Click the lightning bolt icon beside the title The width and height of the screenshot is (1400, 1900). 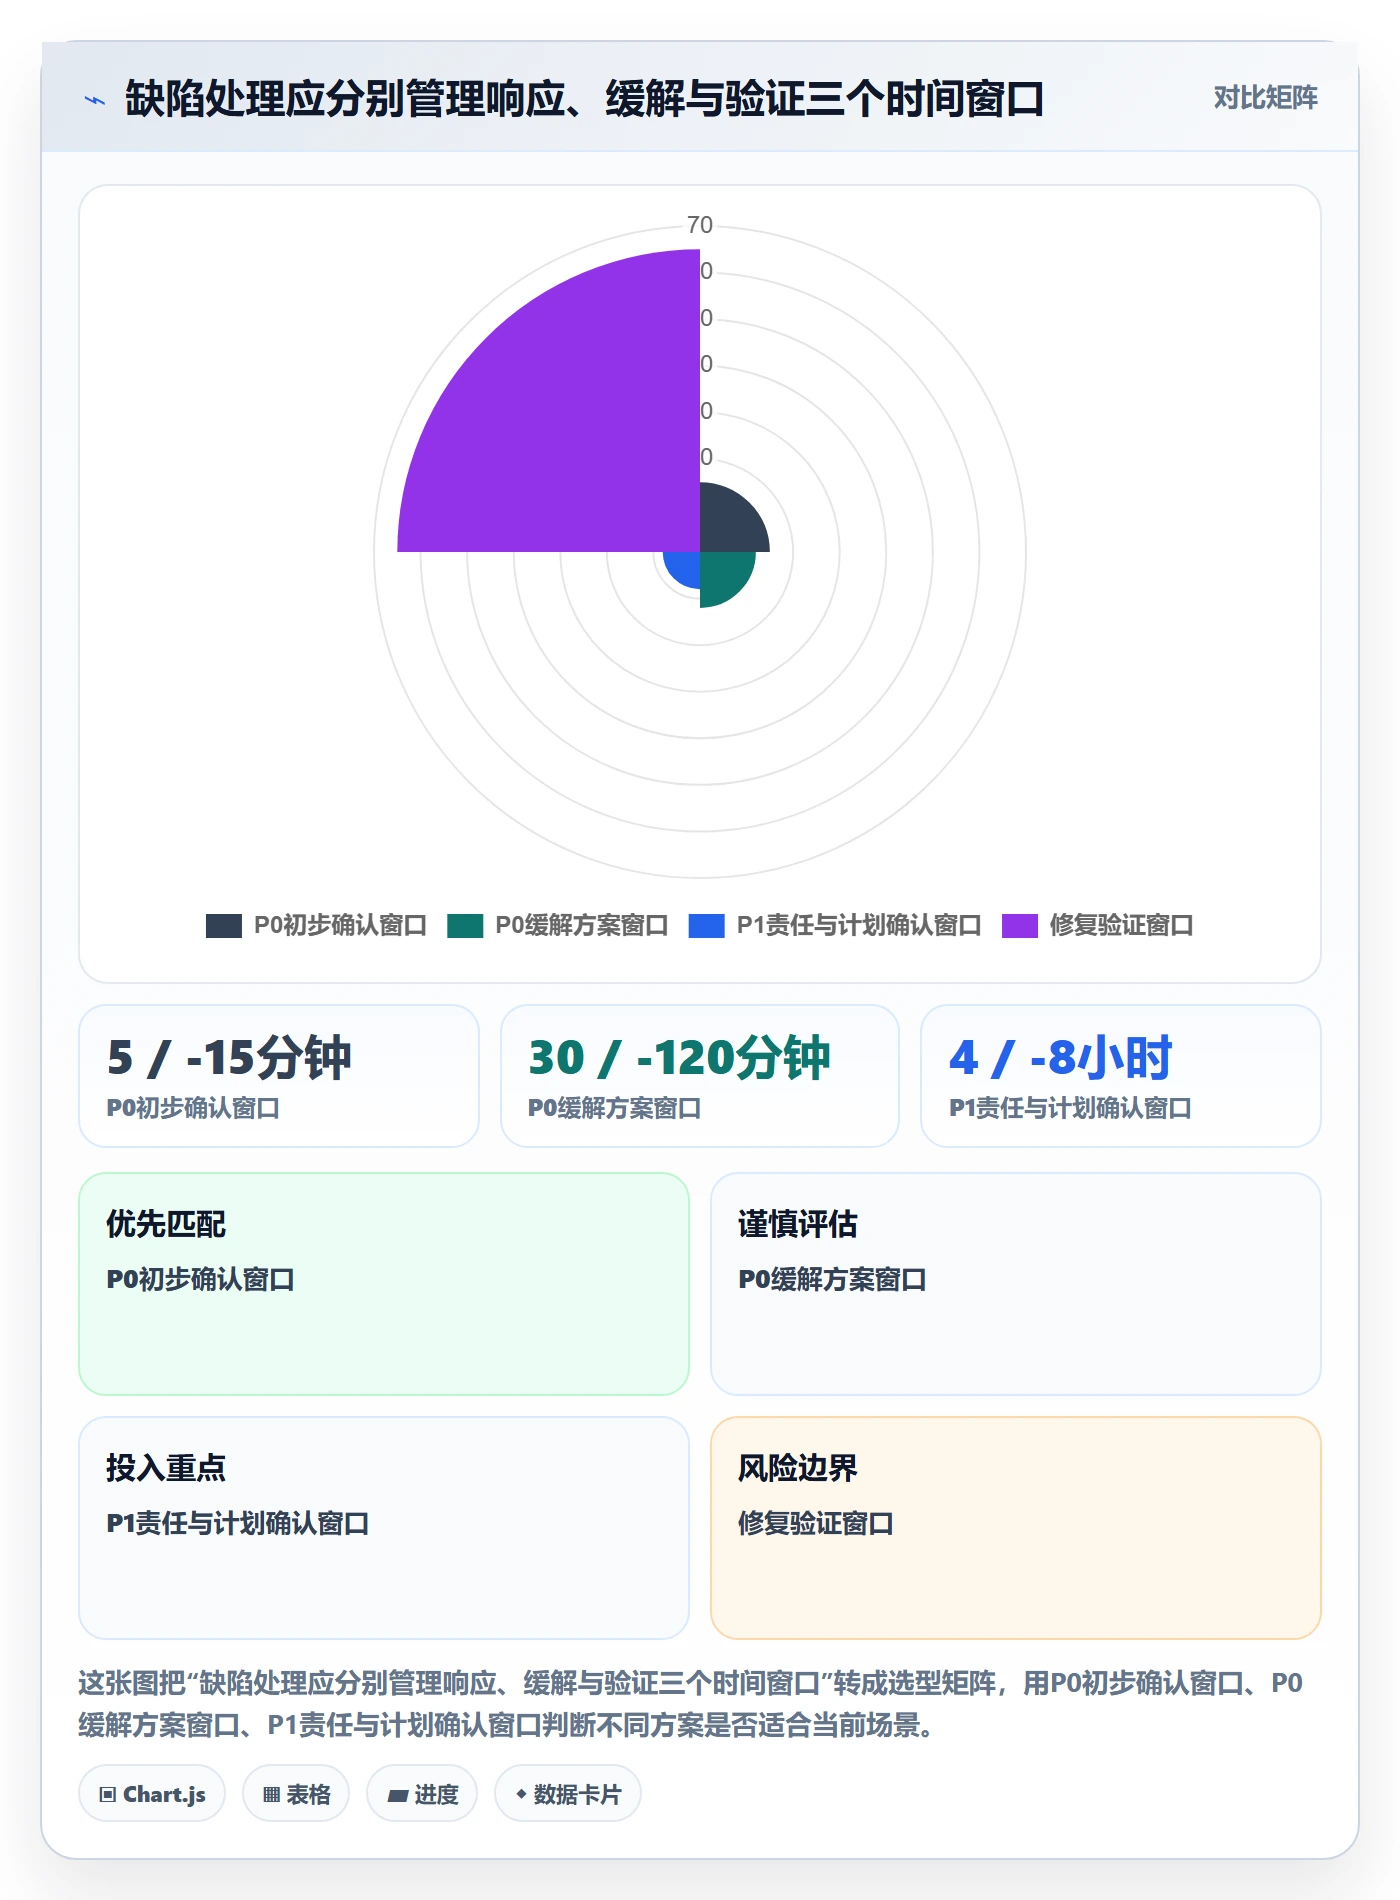click(95, 100)
